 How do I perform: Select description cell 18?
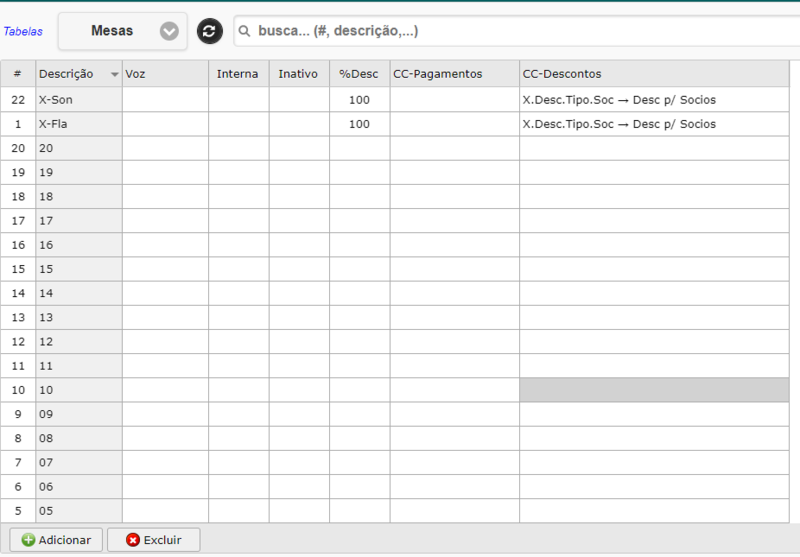coord(79,196)
